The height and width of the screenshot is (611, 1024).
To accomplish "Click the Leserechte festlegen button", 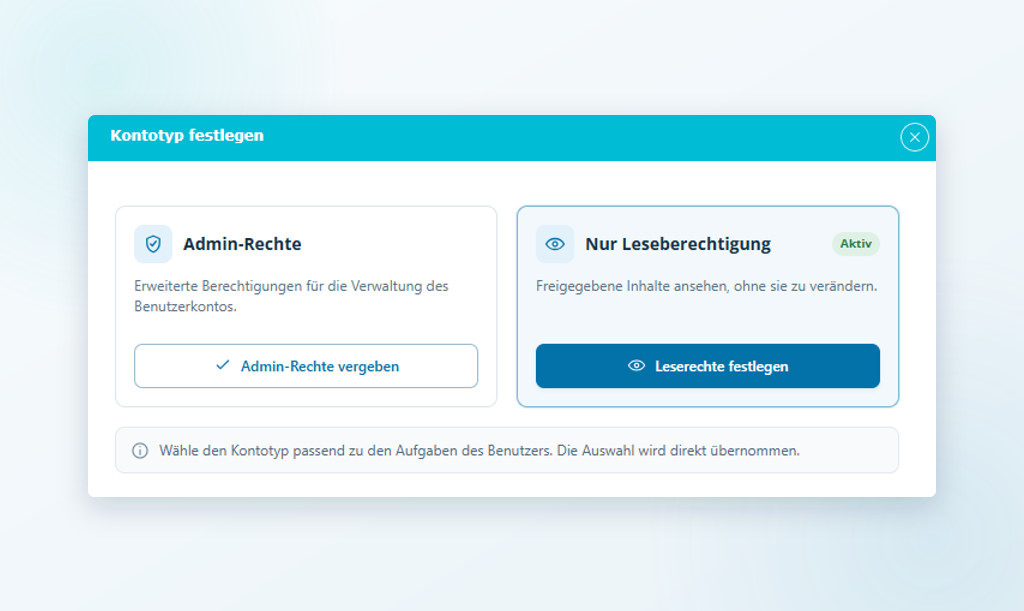I will click(x=707, y=366).
